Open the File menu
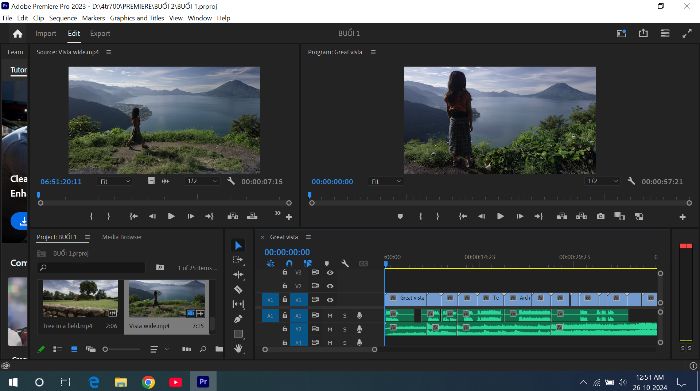Screen dimensions: 700x391 pos(7,18)
